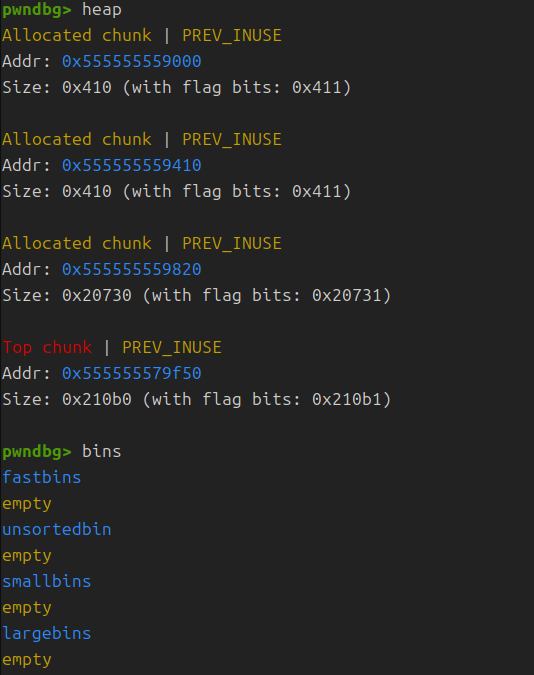Click the first pwndbg prompt
534x675 pixels.
pyautogui.click(x=37, y=10)
